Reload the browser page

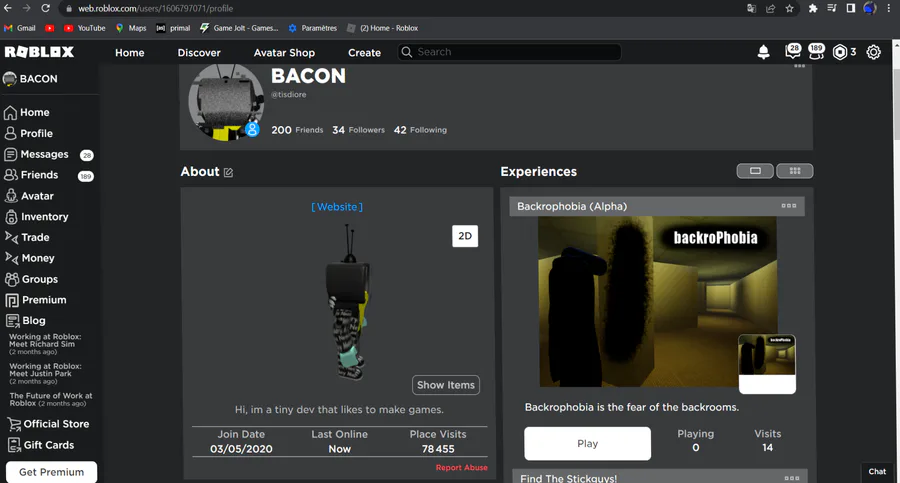[x=45, y=9]
